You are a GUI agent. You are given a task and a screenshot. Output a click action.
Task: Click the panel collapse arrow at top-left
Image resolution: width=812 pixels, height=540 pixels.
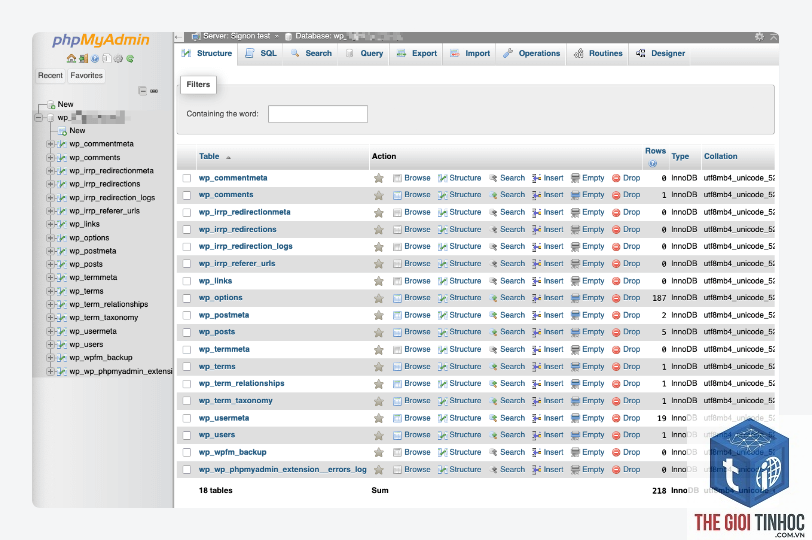click(x=179, y=37)
